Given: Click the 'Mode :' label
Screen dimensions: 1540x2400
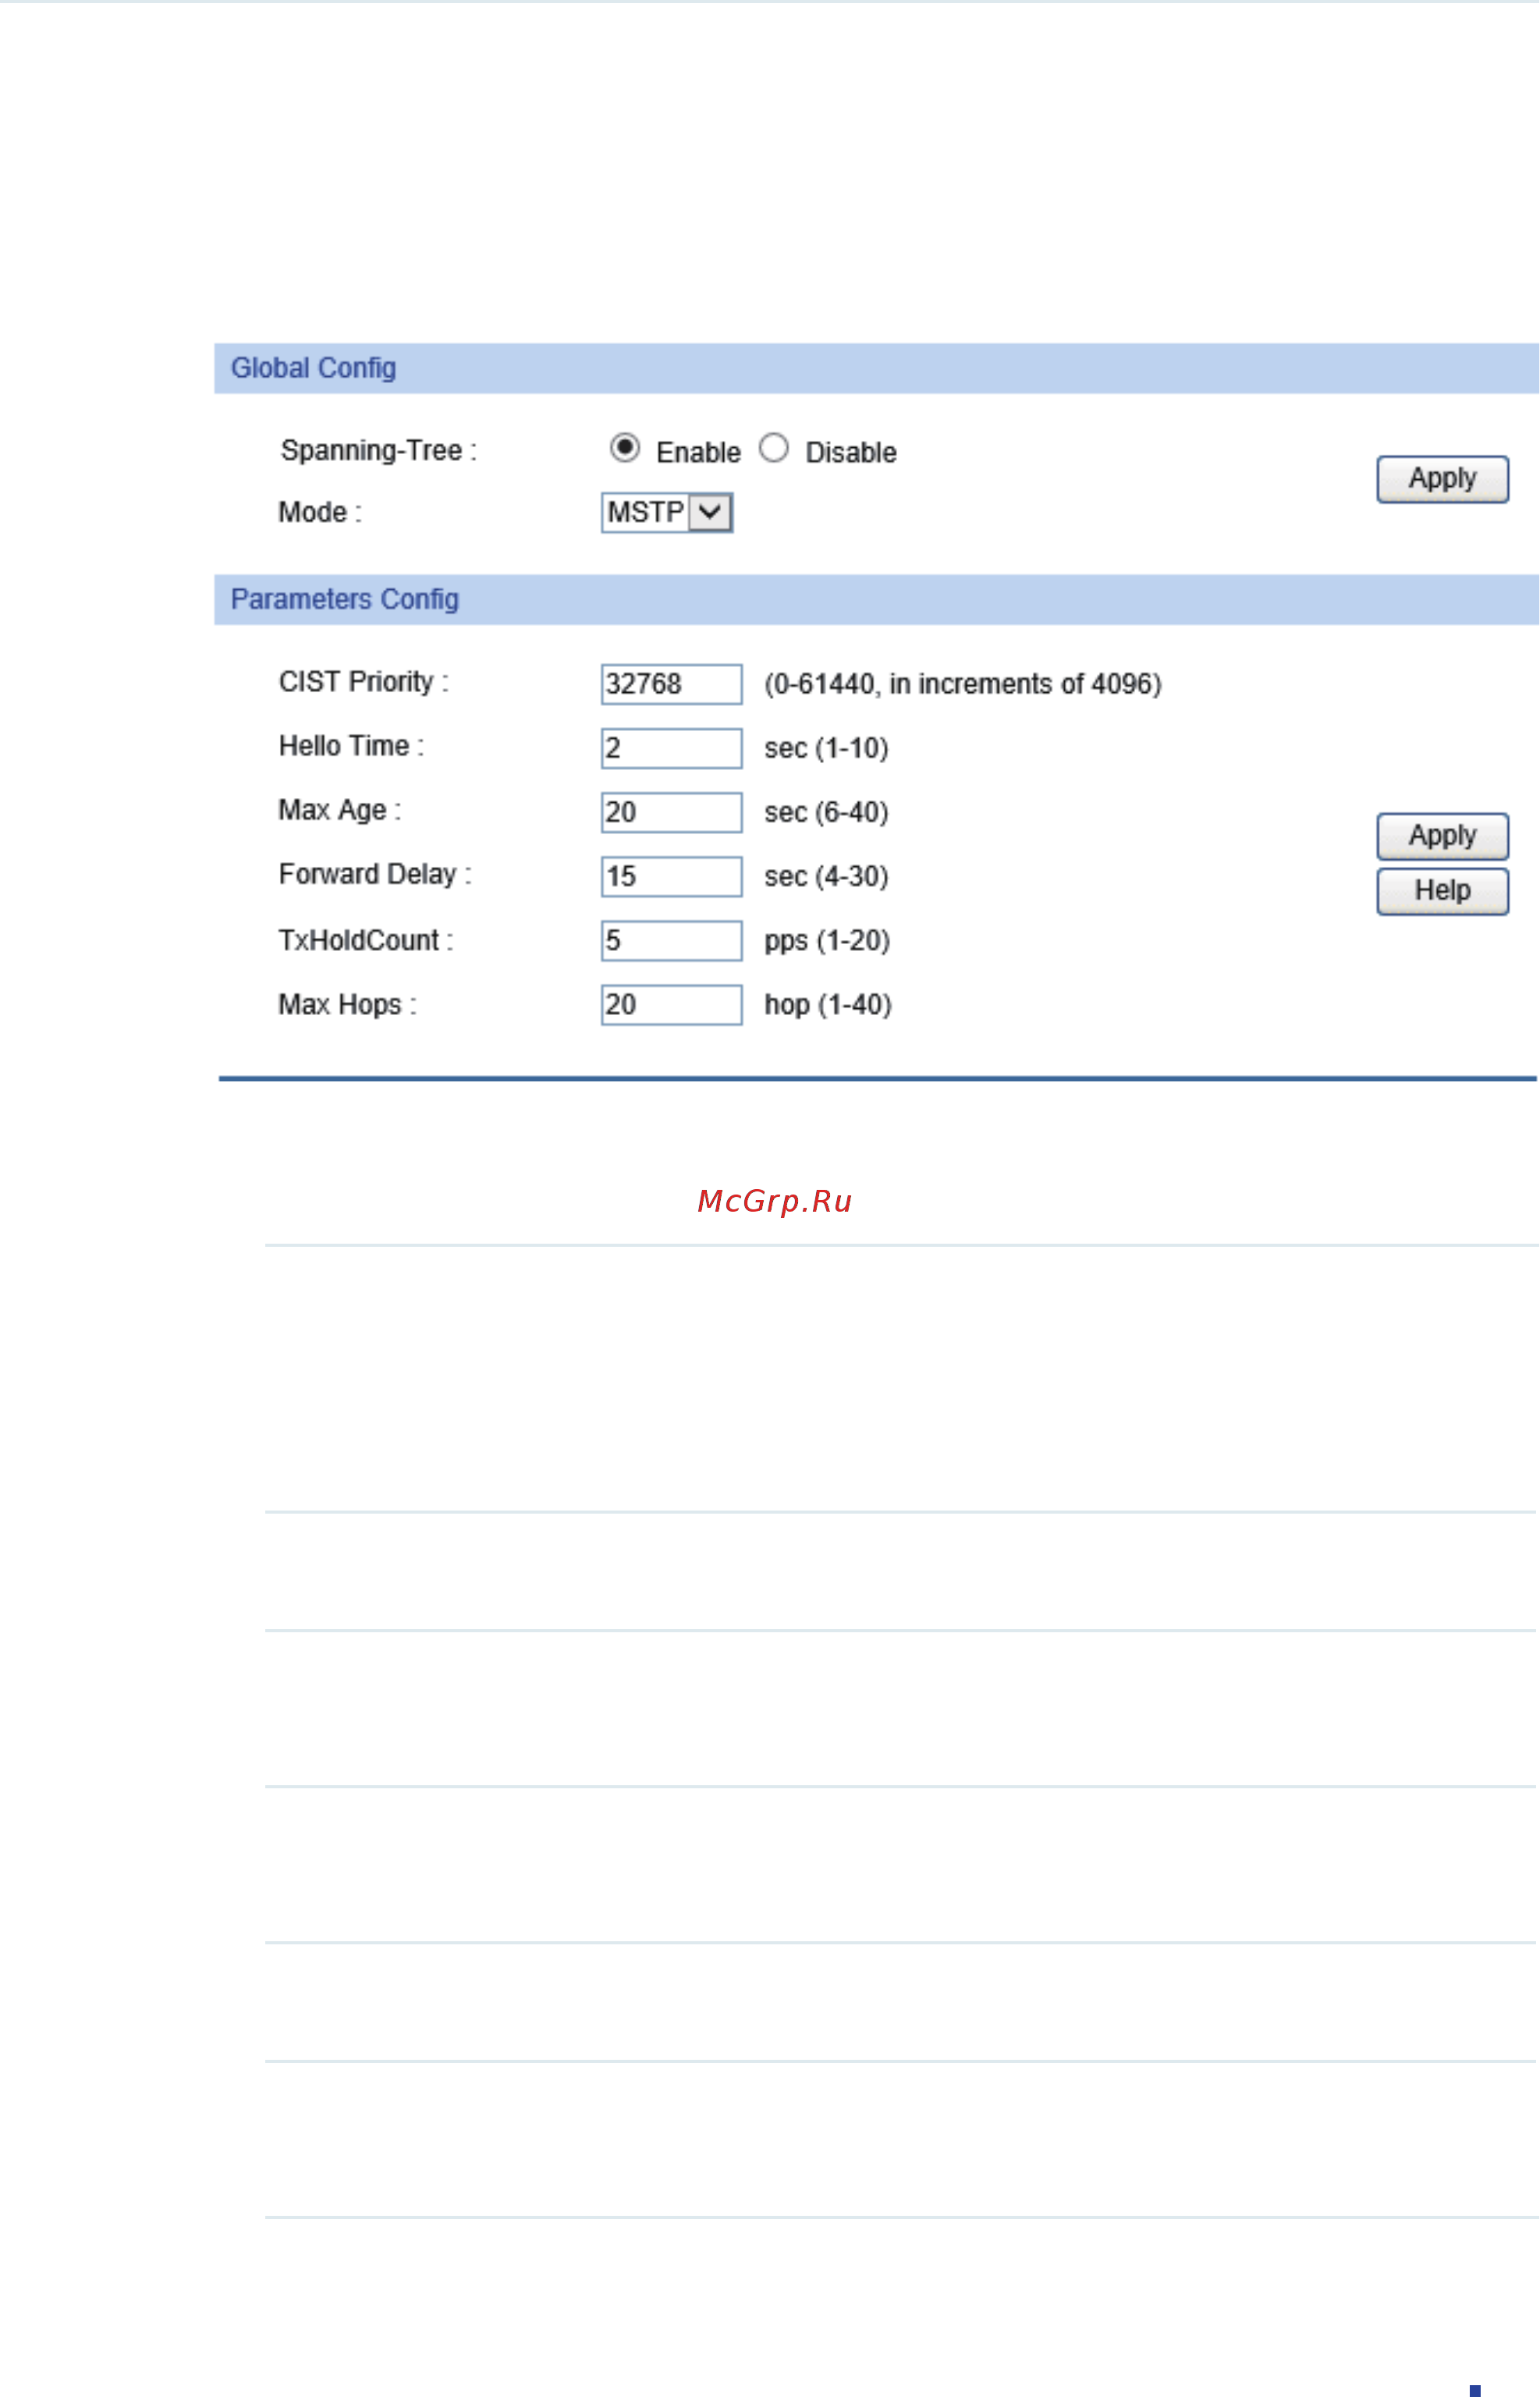Looking at the screenshot, I should pyautogui.click(x=320, y=513).
